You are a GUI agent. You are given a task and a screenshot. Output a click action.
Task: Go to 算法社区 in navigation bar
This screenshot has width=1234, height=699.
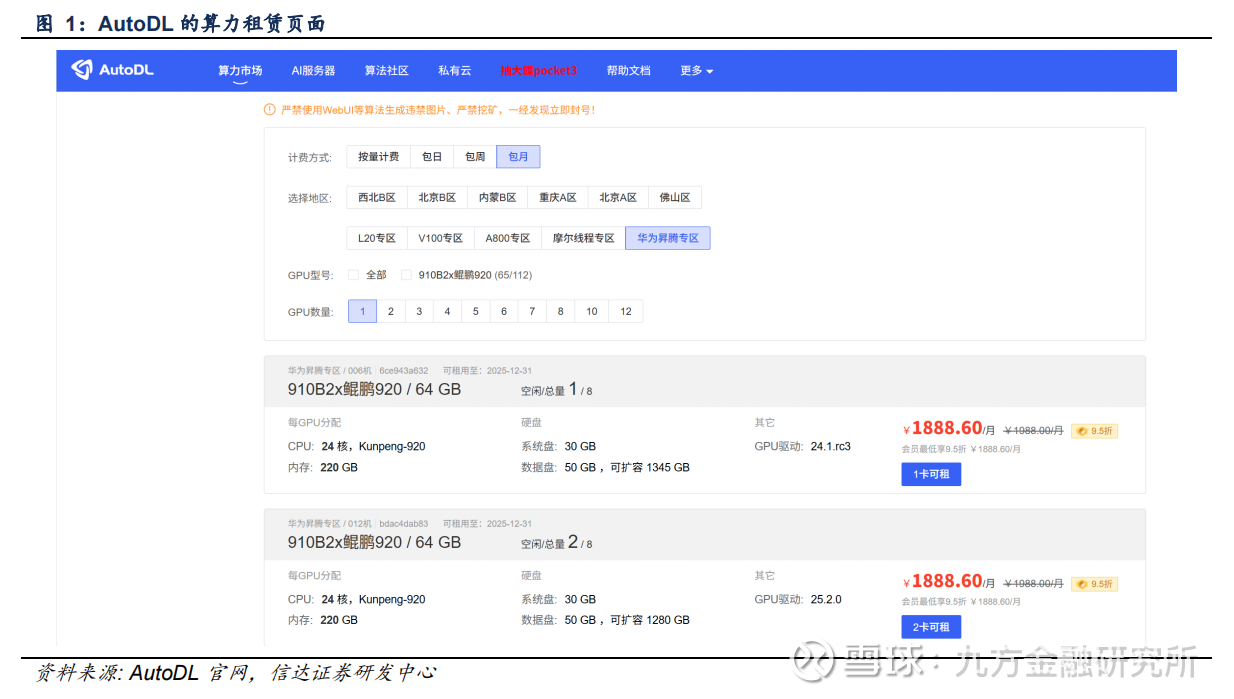pyautogui.click(x=386, y=71)
